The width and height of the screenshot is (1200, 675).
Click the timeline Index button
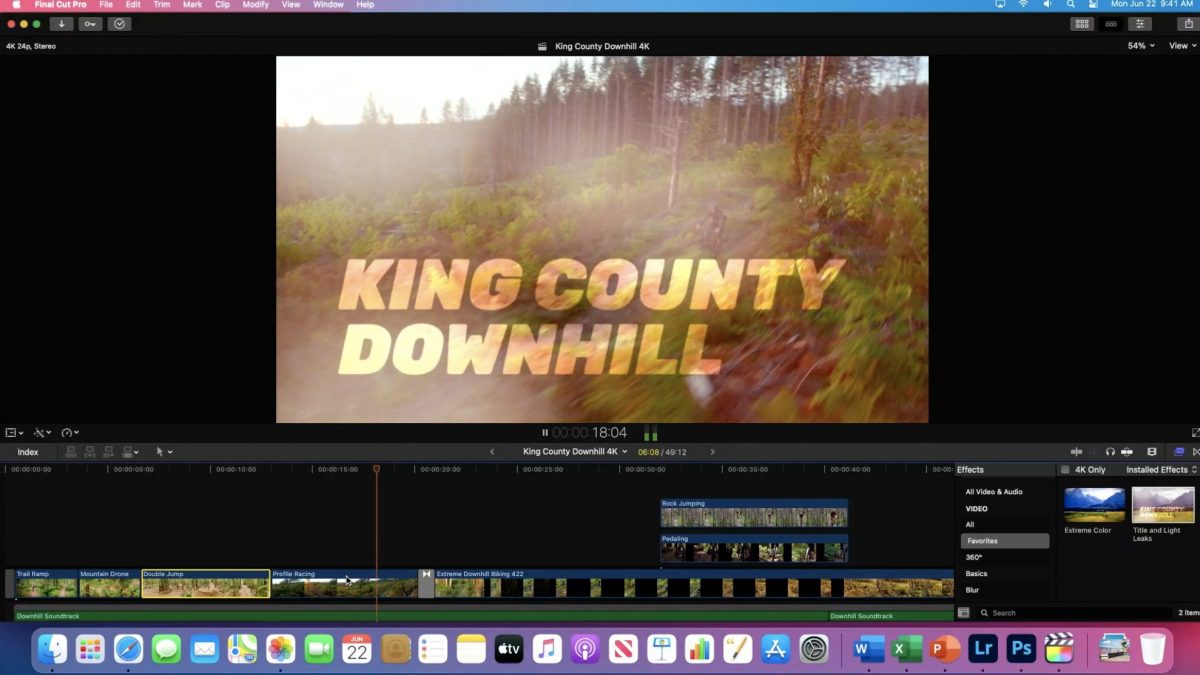28,452
